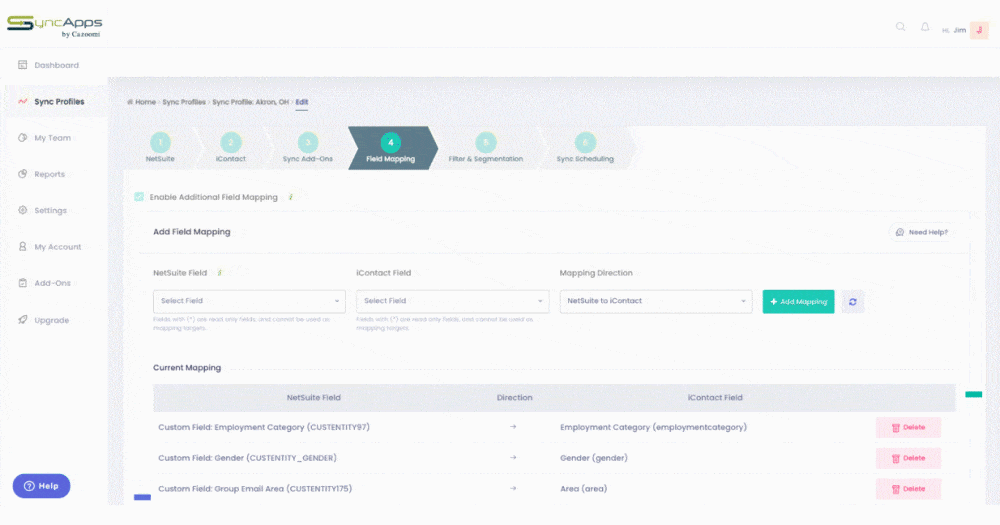Click the Sync Profiles sidebar icon
The height and width of the screenshot is (525, 1000).
coord(22,101)
